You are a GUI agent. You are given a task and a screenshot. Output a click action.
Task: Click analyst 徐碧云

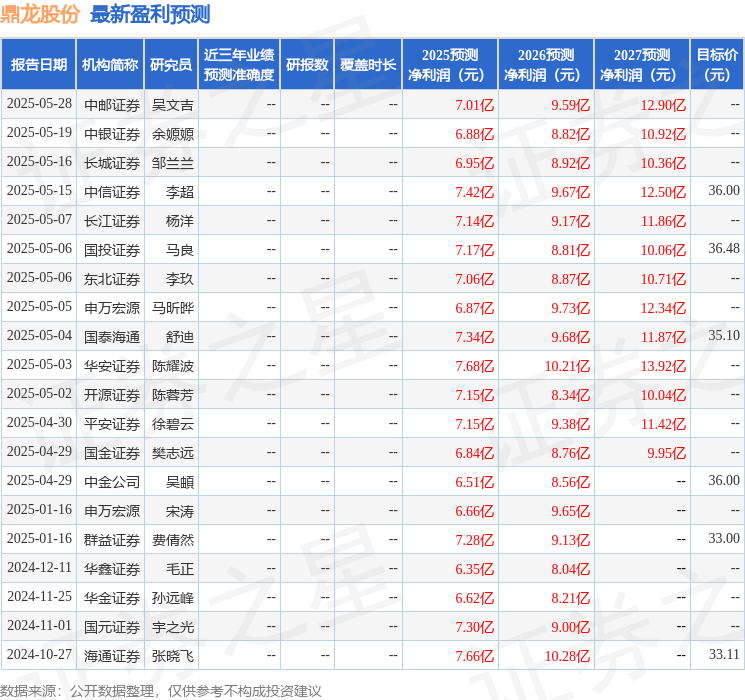point(173,424)
